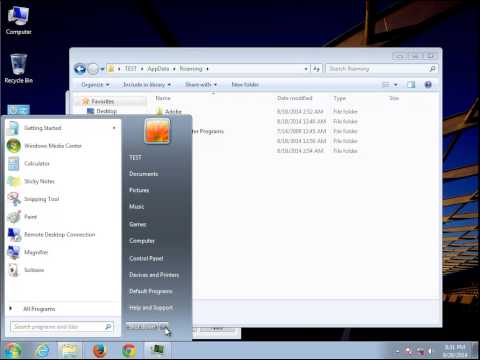Open Internet Explorer from taskbar
Viewport: 480px width, 360px height.
click(x=42, y=350)
